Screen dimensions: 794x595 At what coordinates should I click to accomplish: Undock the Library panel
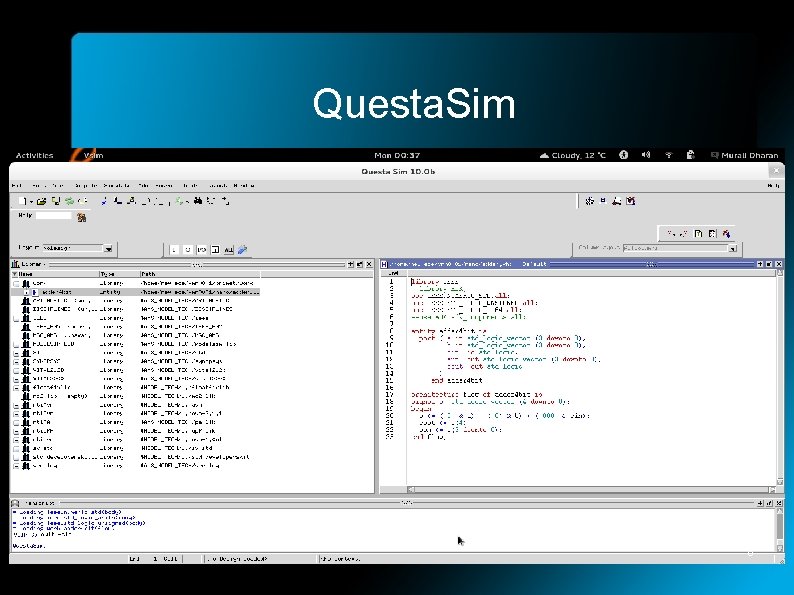point(360,264)
